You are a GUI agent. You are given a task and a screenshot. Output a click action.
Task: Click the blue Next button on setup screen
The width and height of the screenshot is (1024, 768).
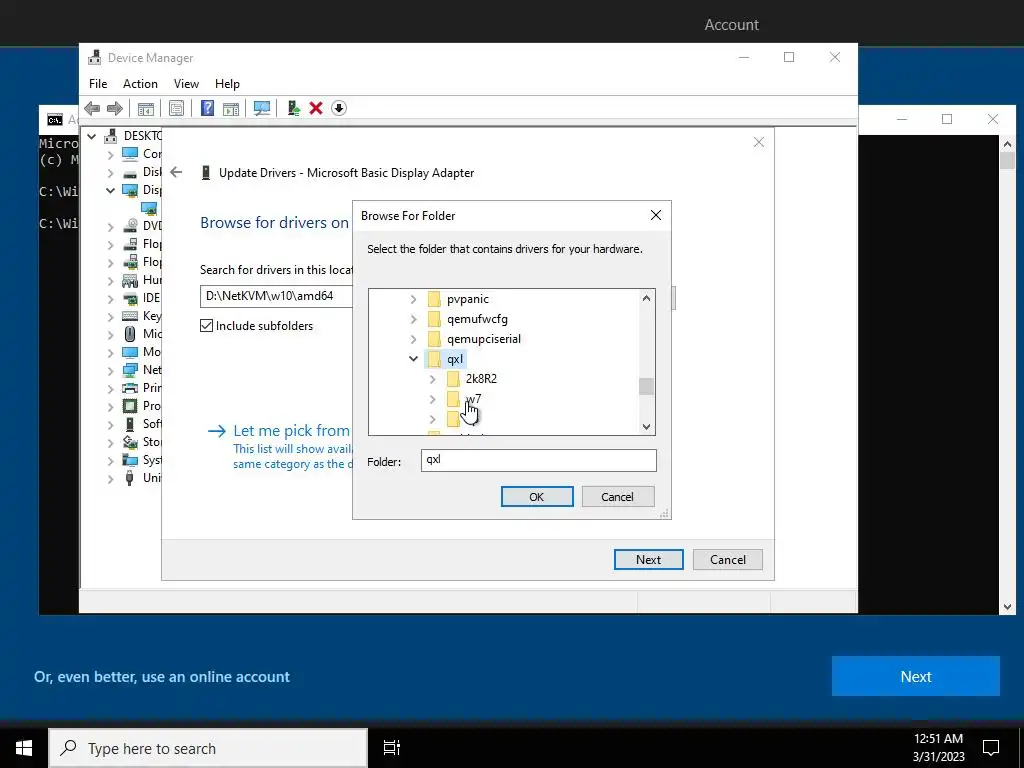coord(916,677)
